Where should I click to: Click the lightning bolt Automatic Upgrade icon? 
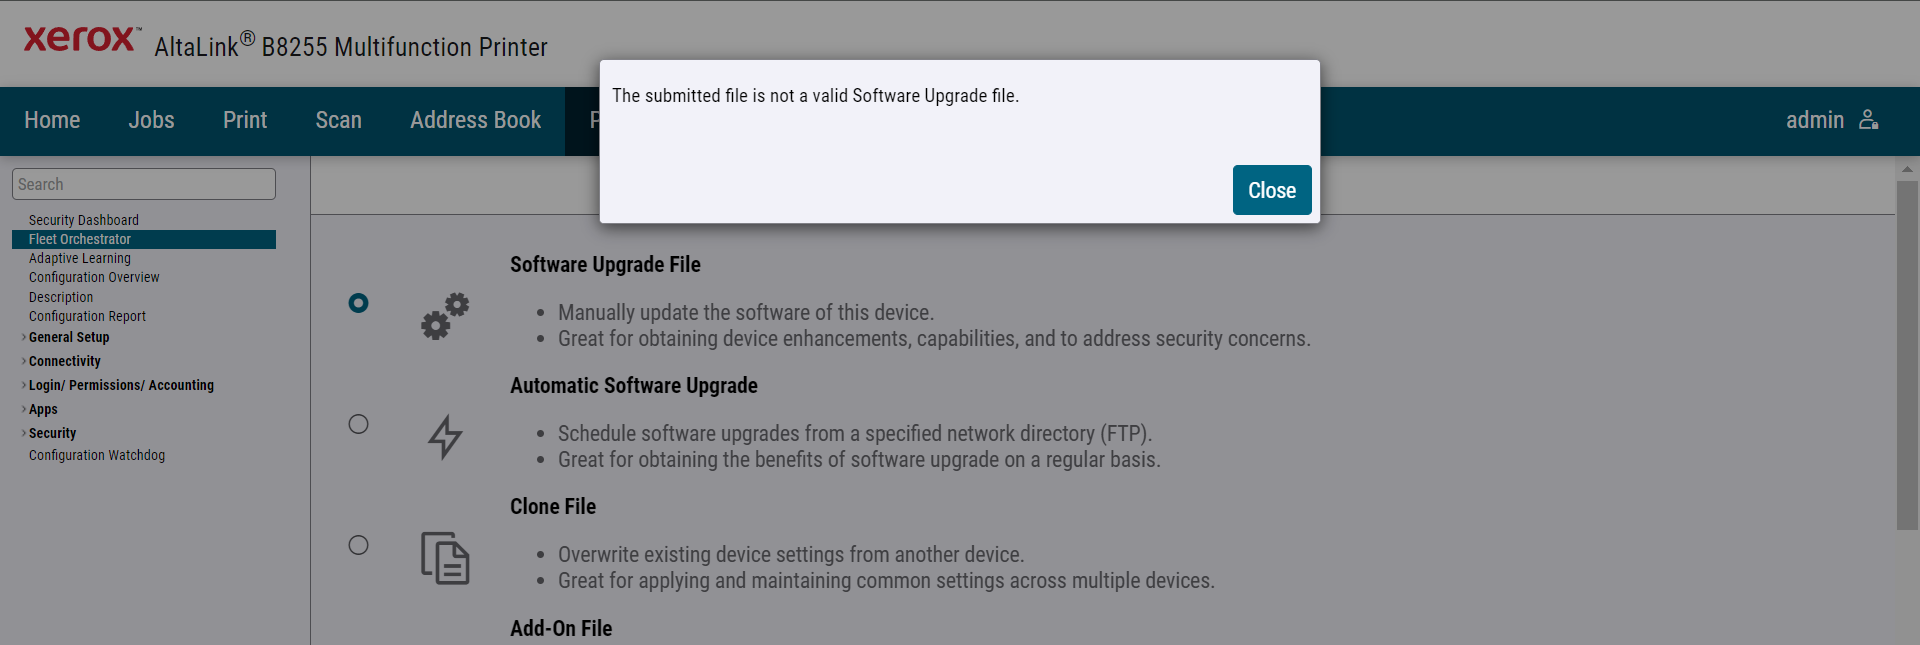[445, 437]
